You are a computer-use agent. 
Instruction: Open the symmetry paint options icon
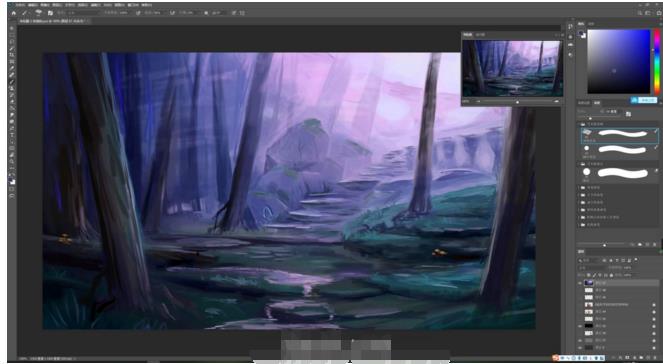[x=242, y=13]
